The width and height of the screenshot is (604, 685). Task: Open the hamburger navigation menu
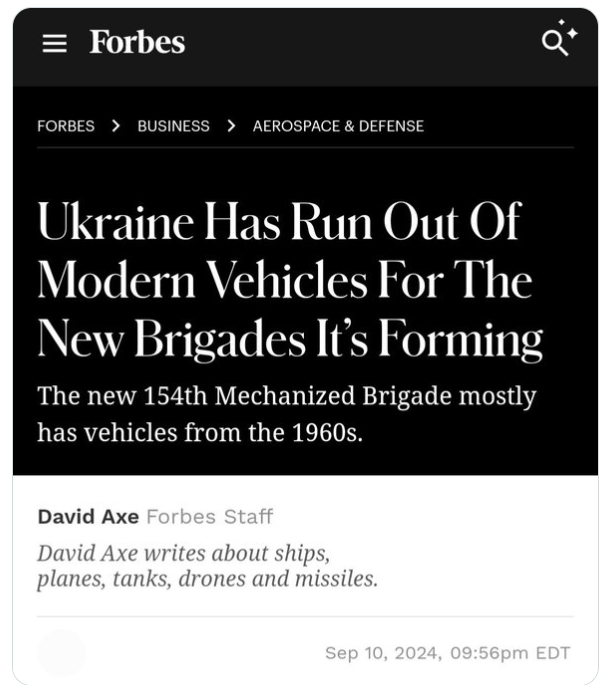tap(53, 43)
